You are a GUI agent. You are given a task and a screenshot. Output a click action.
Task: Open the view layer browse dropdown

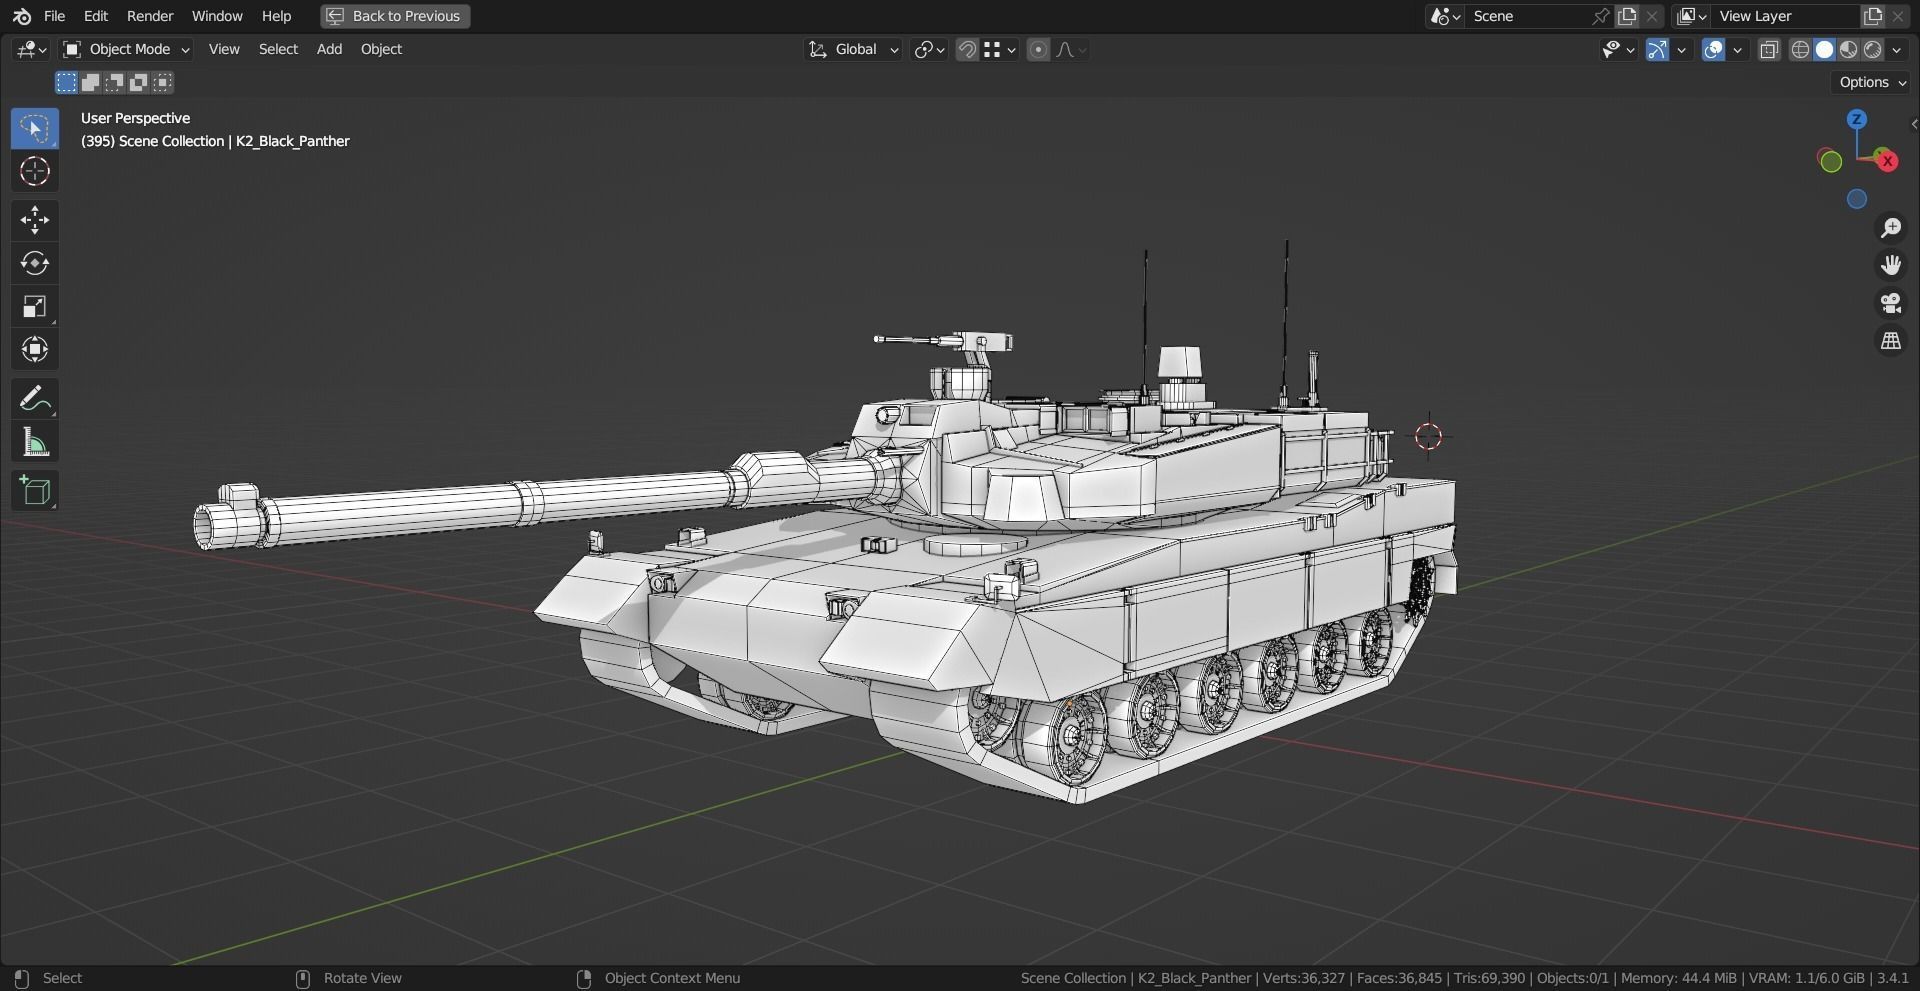click(x=1692, y=16)
